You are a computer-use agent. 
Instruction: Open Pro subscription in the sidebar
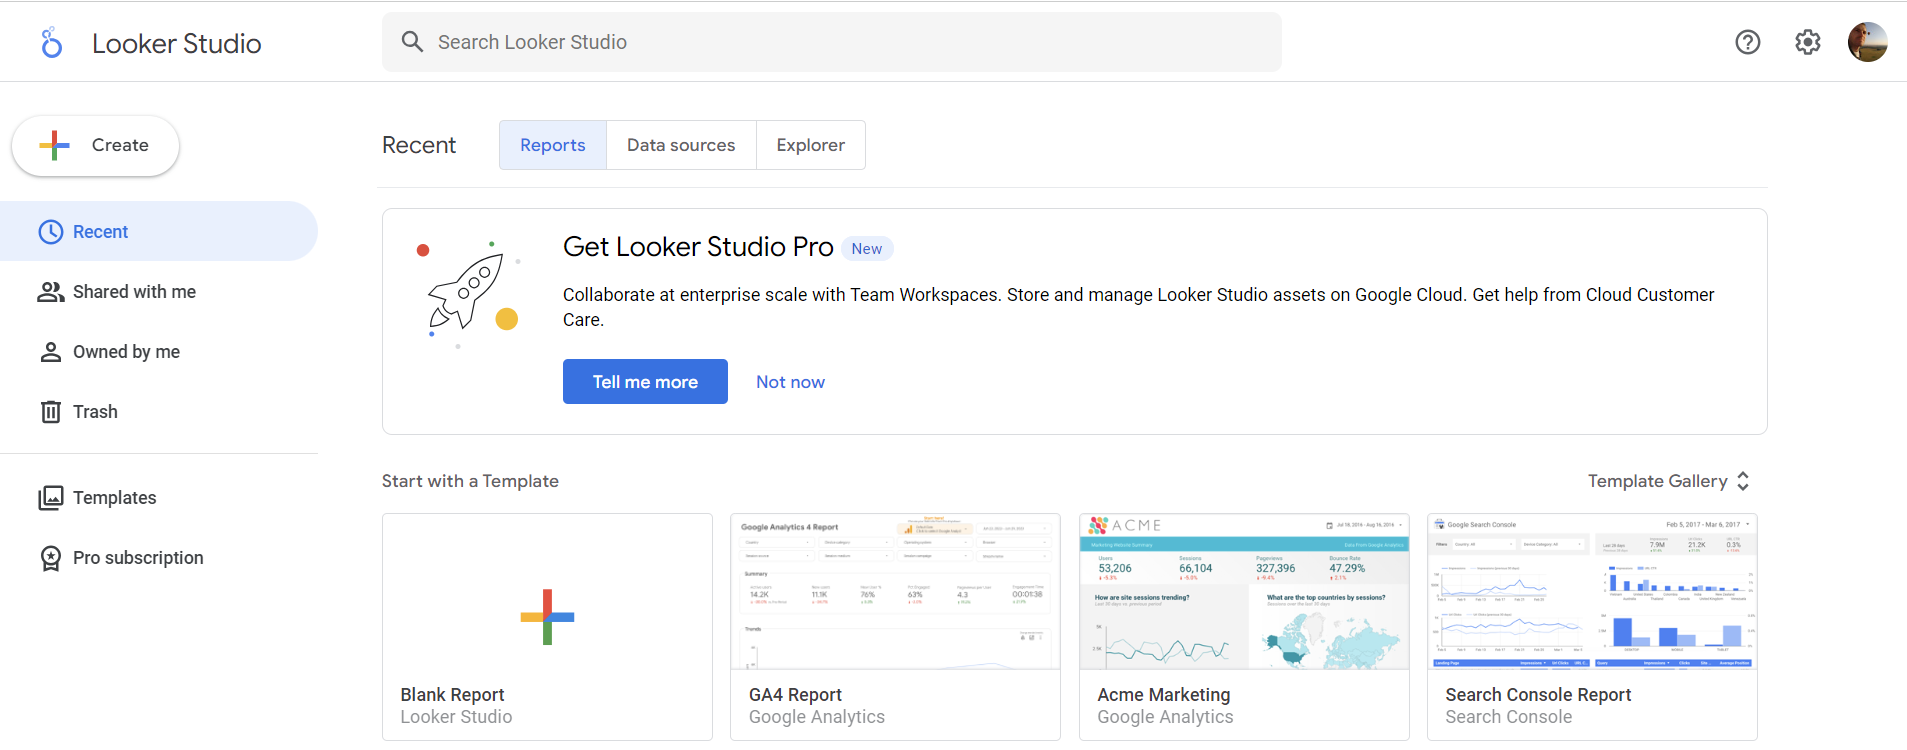pos(159,558)
